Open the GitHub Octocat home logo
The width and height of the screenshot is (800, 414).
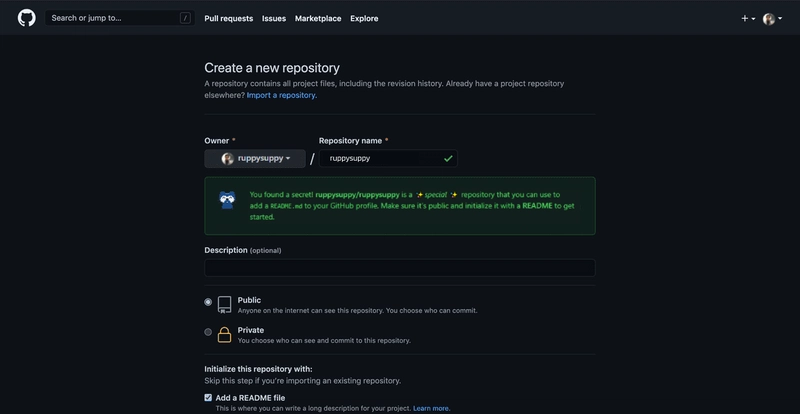27,18
